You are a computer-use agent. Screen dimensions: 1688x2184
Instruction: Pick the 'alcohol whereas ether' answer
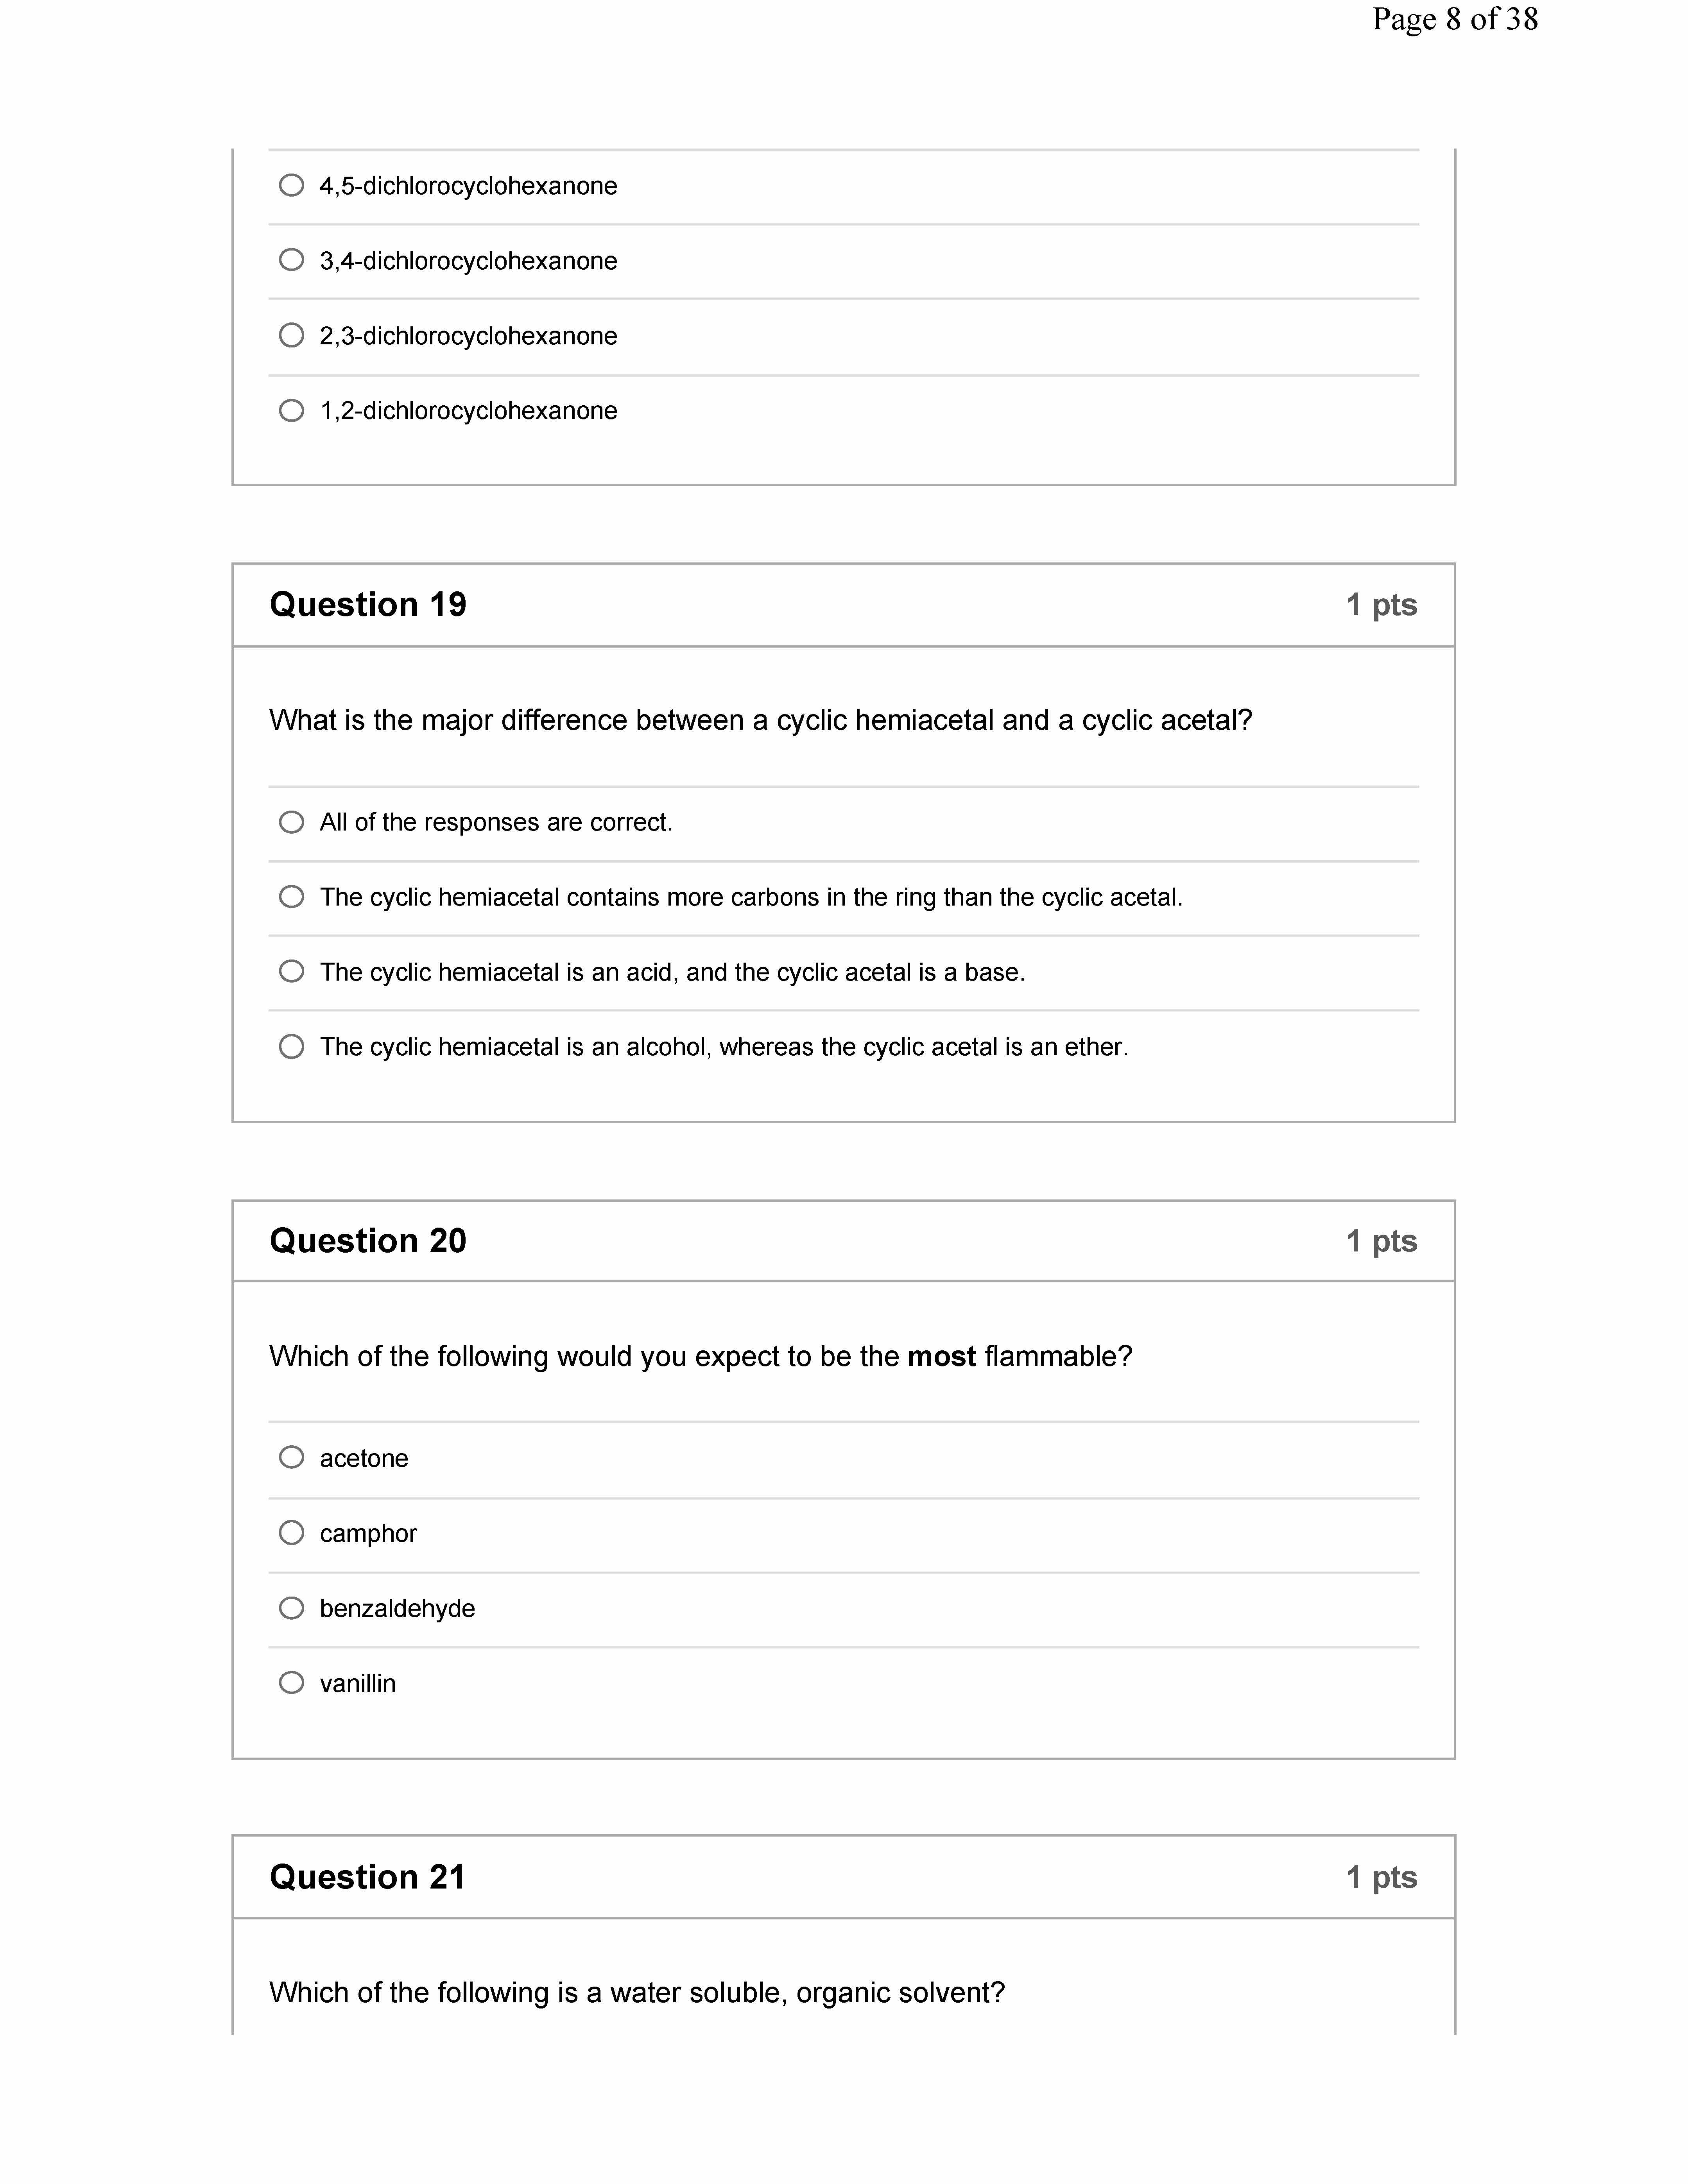click(291, 1047)
